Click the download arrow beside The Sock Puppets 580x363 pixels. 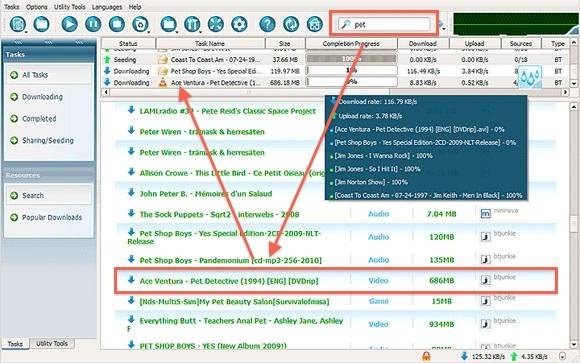point(131,213)
